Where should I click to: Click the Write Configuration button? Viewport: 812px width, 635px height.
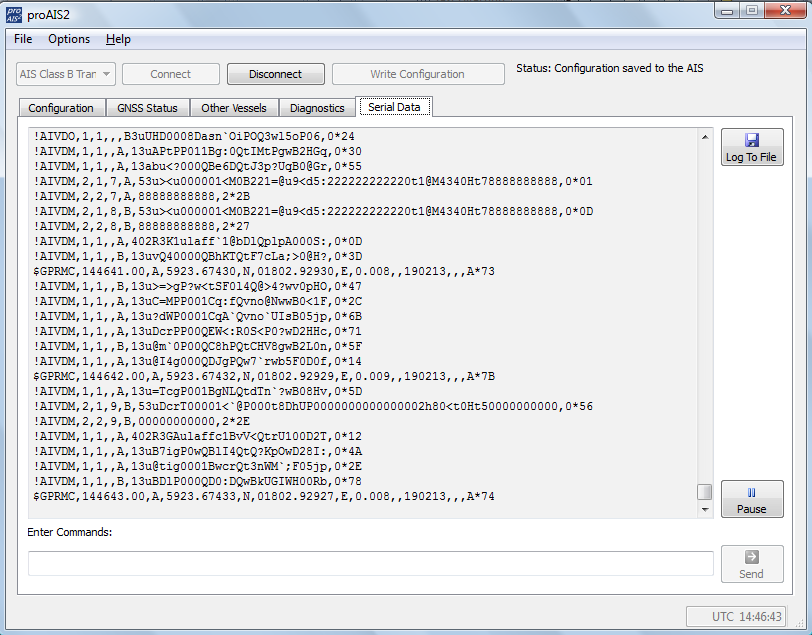pyautogui.click(x=418, y=74)
